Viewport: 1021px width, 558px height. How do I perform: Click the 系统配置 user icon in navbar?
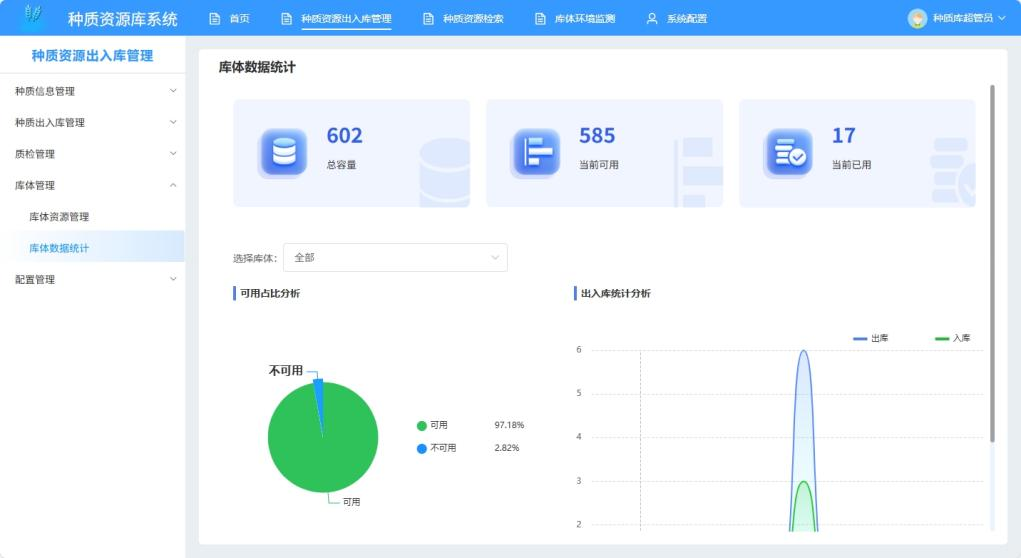(652, 19)
